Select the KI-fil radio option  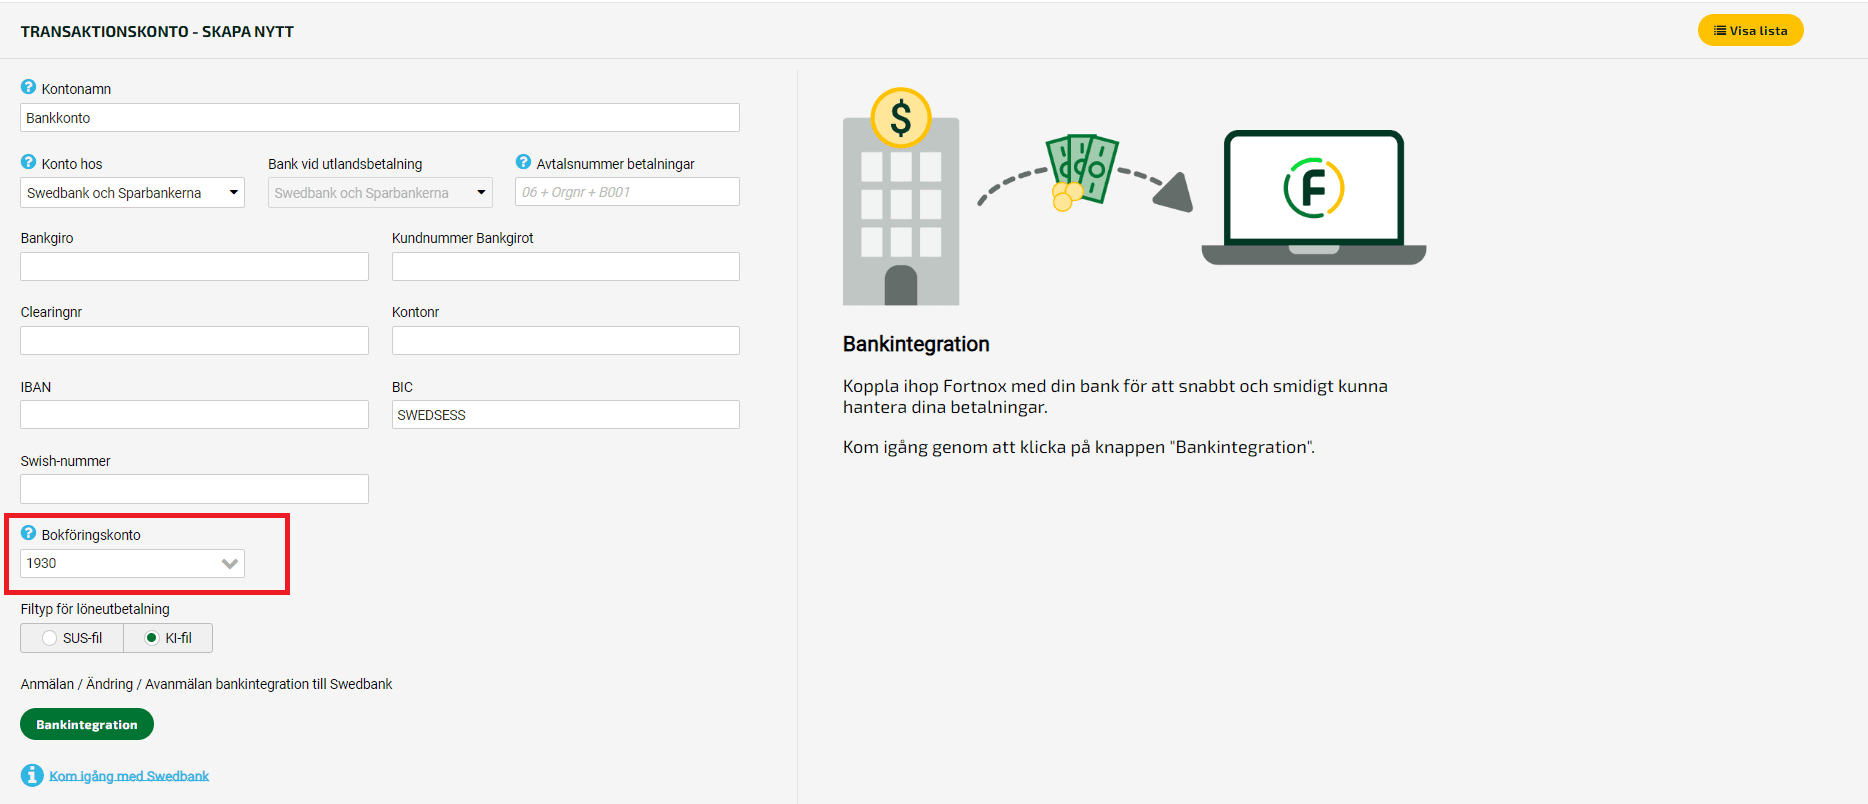coord(168,638)
